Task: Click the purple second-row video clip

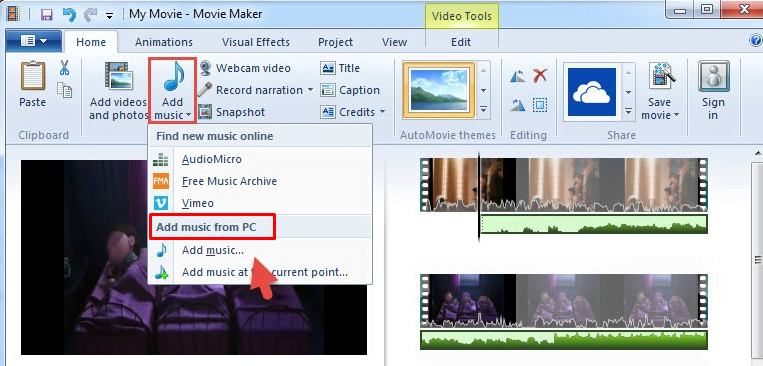Action: 563,300
